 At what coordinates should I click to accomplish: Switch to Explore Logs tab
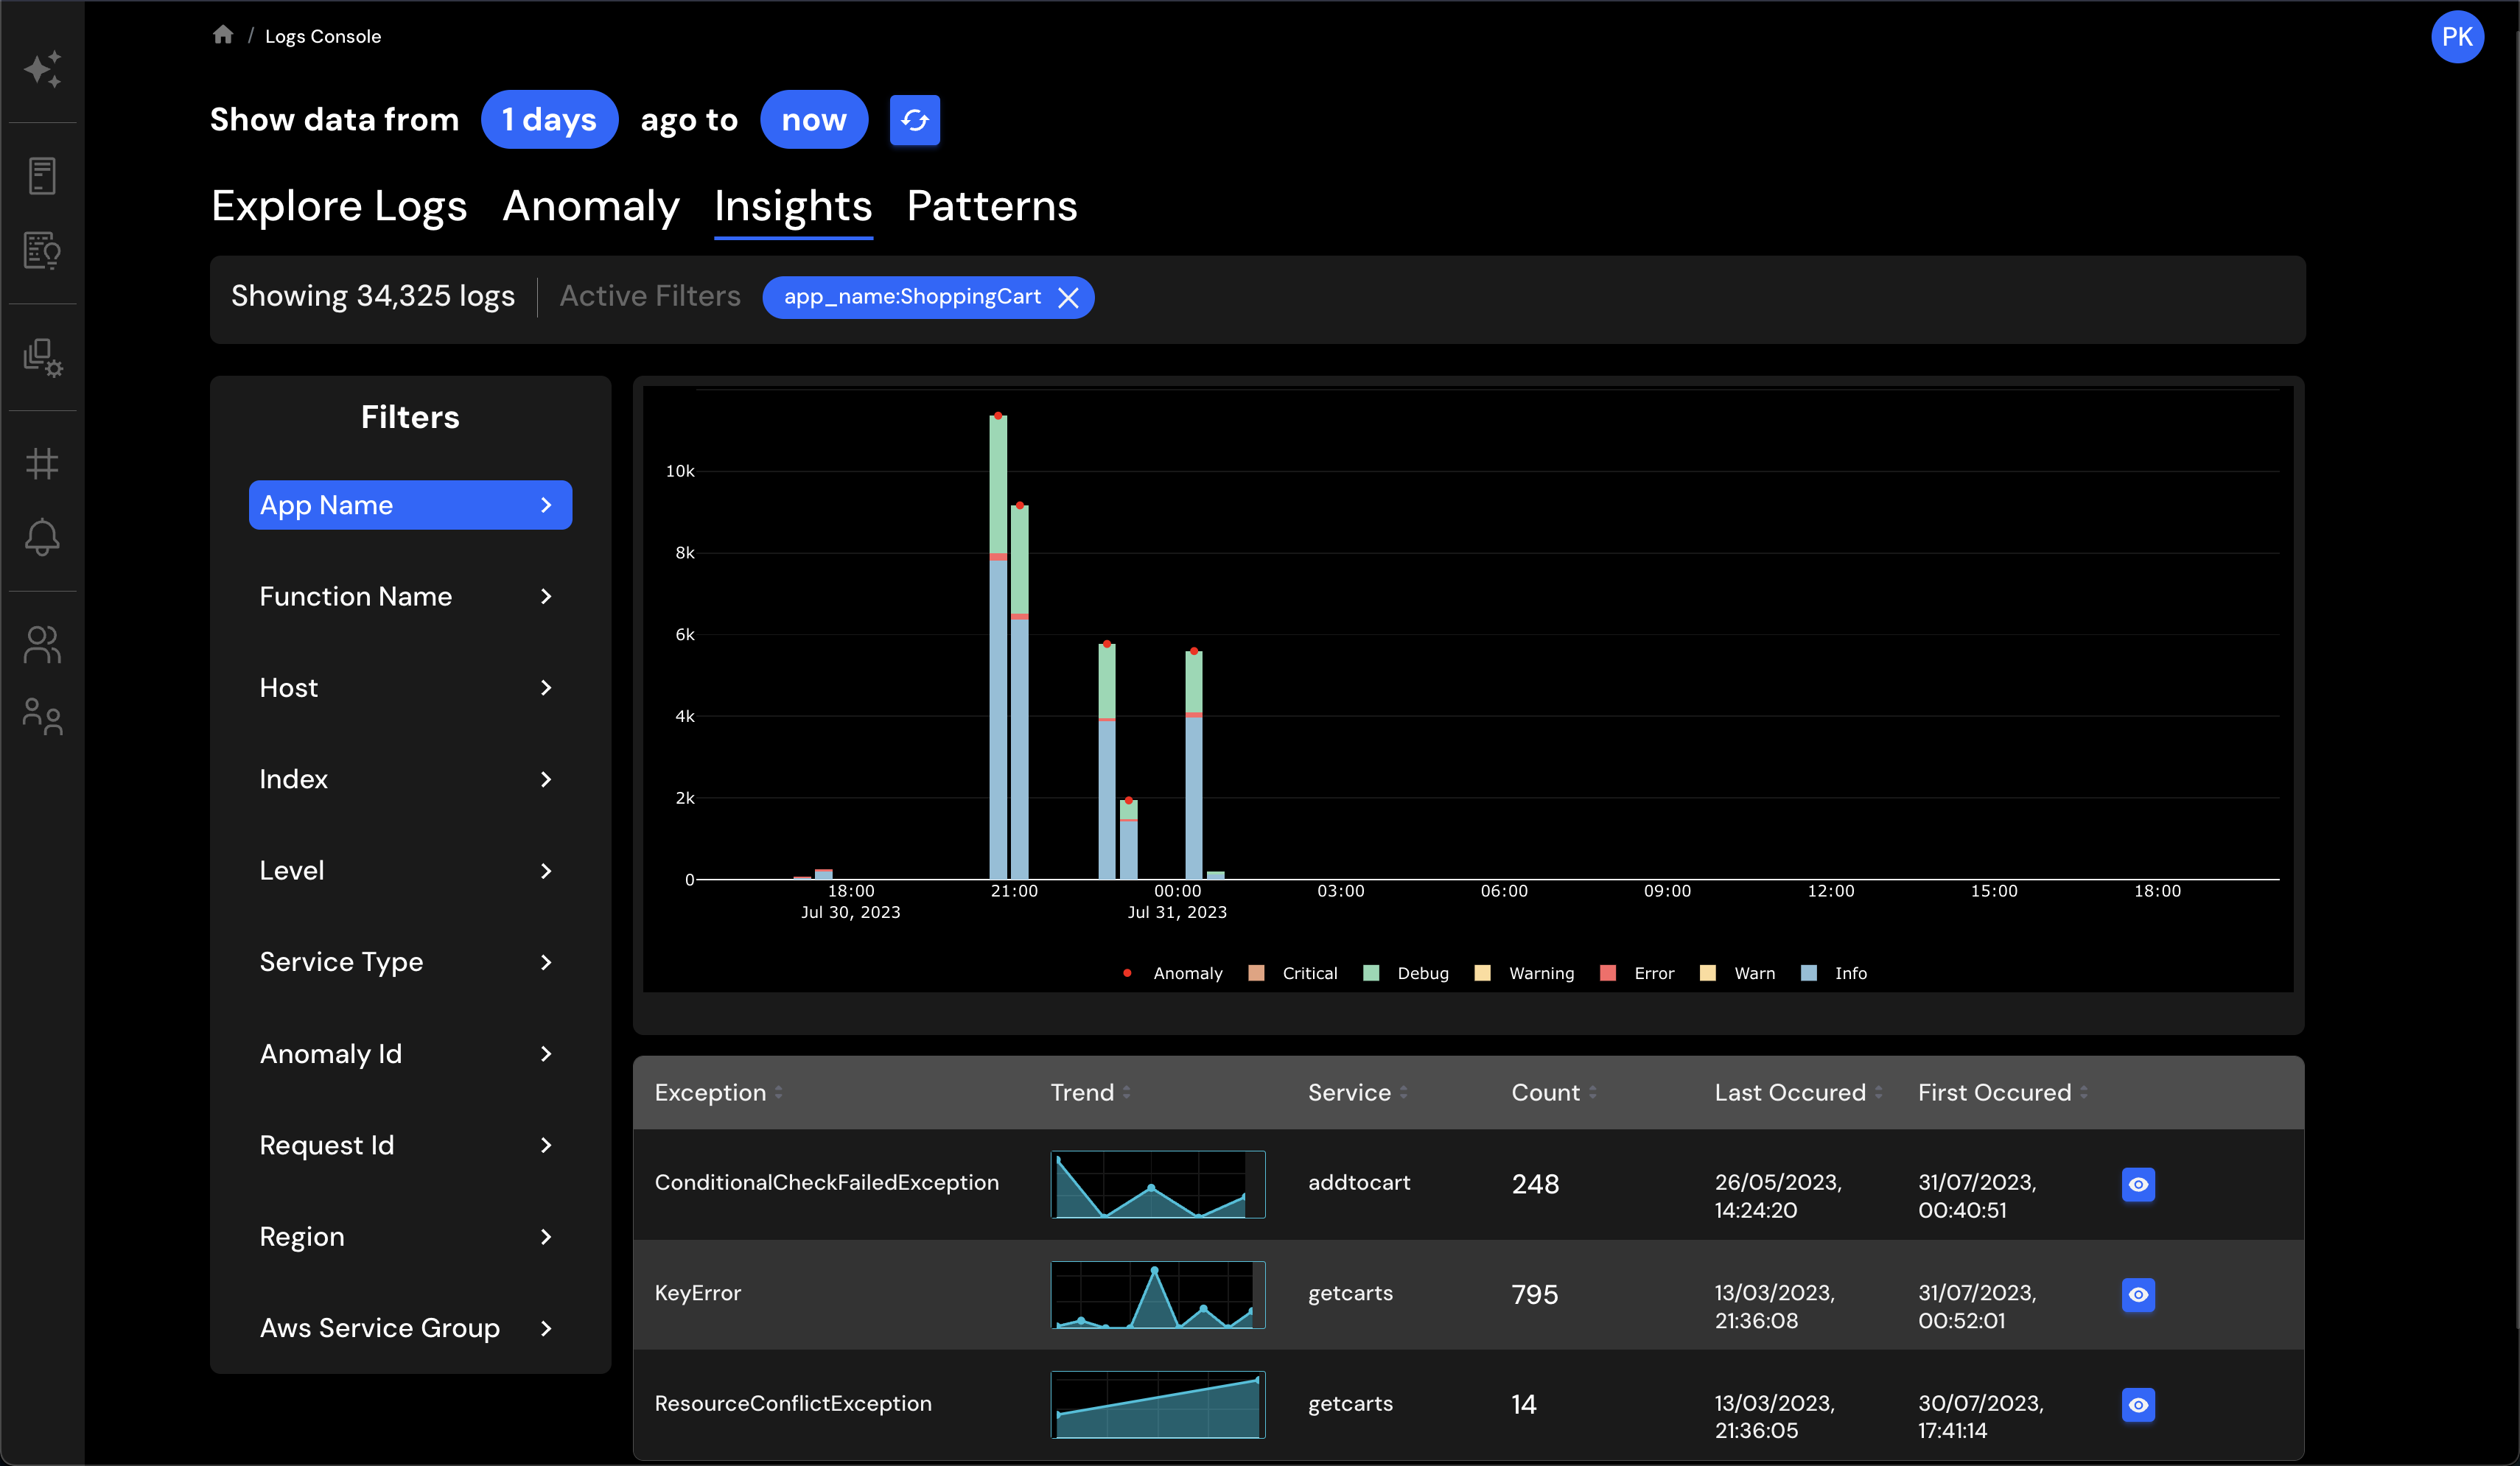[x=339, y=206]
